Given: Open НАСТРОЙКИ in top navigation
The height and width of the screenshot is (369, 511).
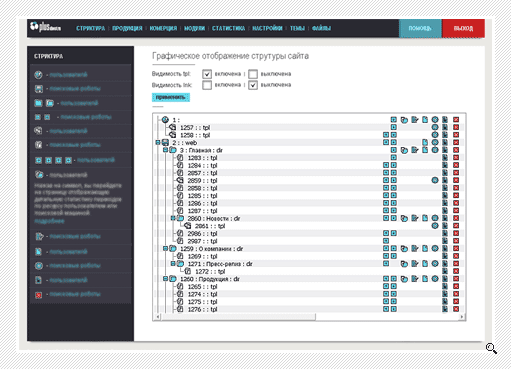Looking at the screenshot, I should 267,28.
